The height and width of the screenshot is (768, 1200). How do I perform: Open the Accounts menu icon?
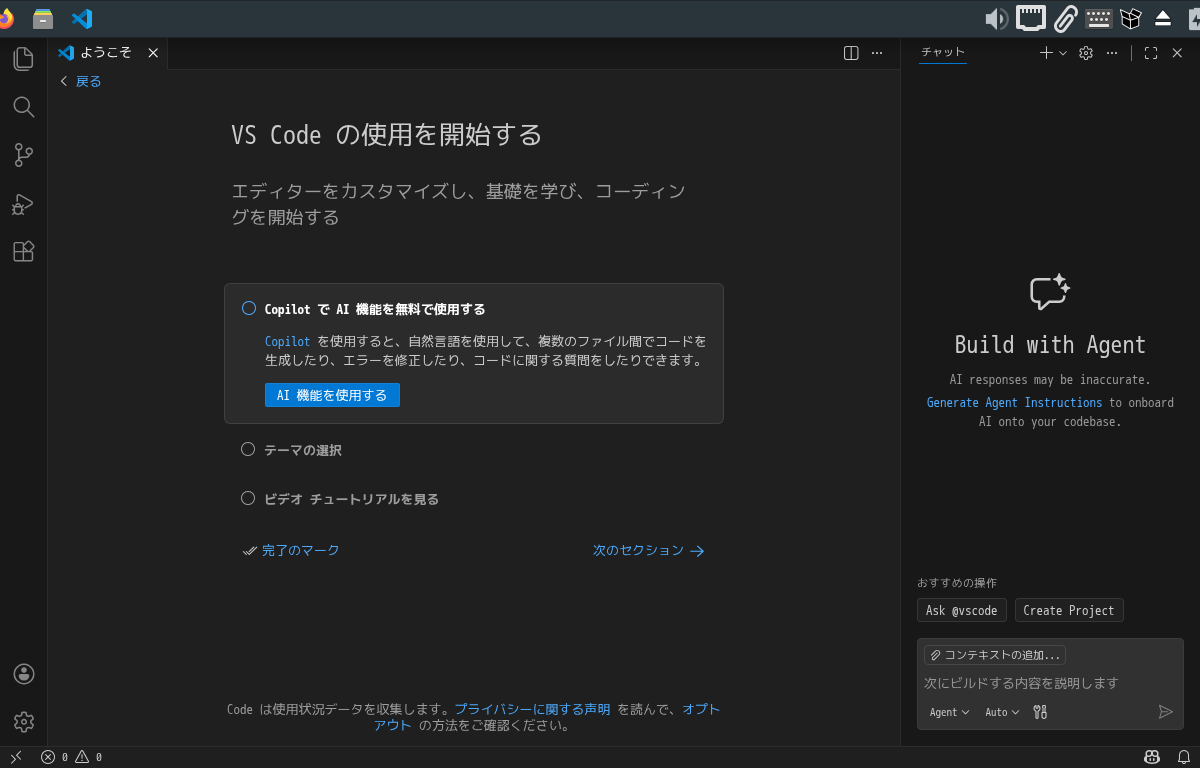[24, 674]
